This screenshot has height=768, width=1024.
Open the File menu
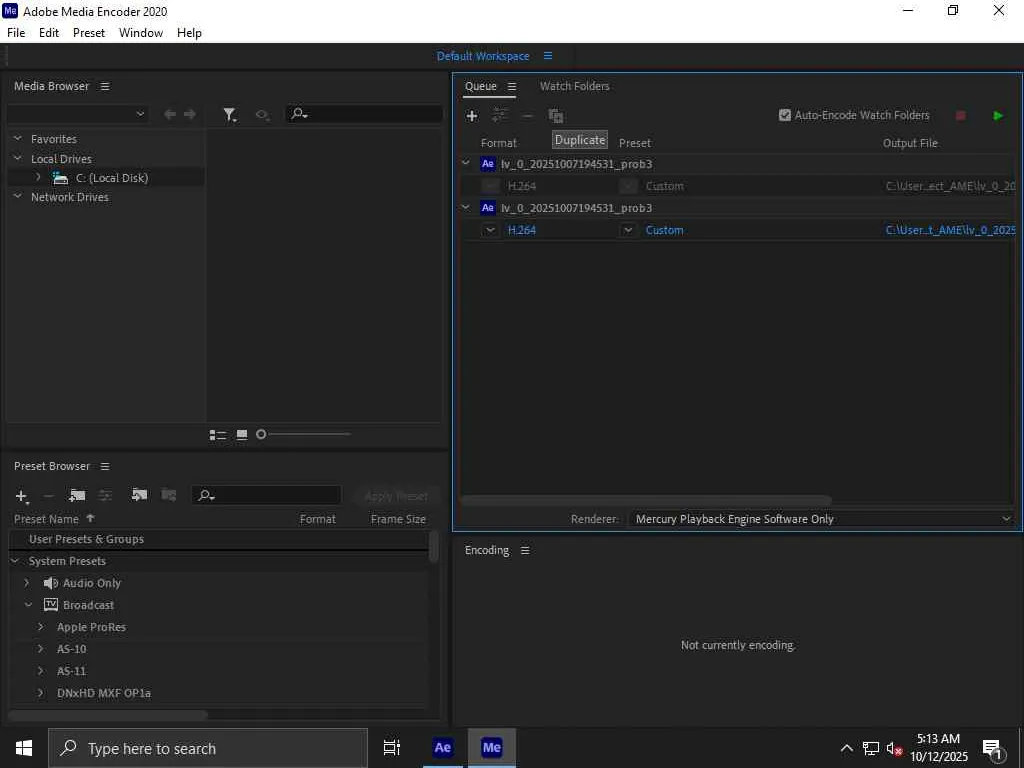(x=16, y=33)
